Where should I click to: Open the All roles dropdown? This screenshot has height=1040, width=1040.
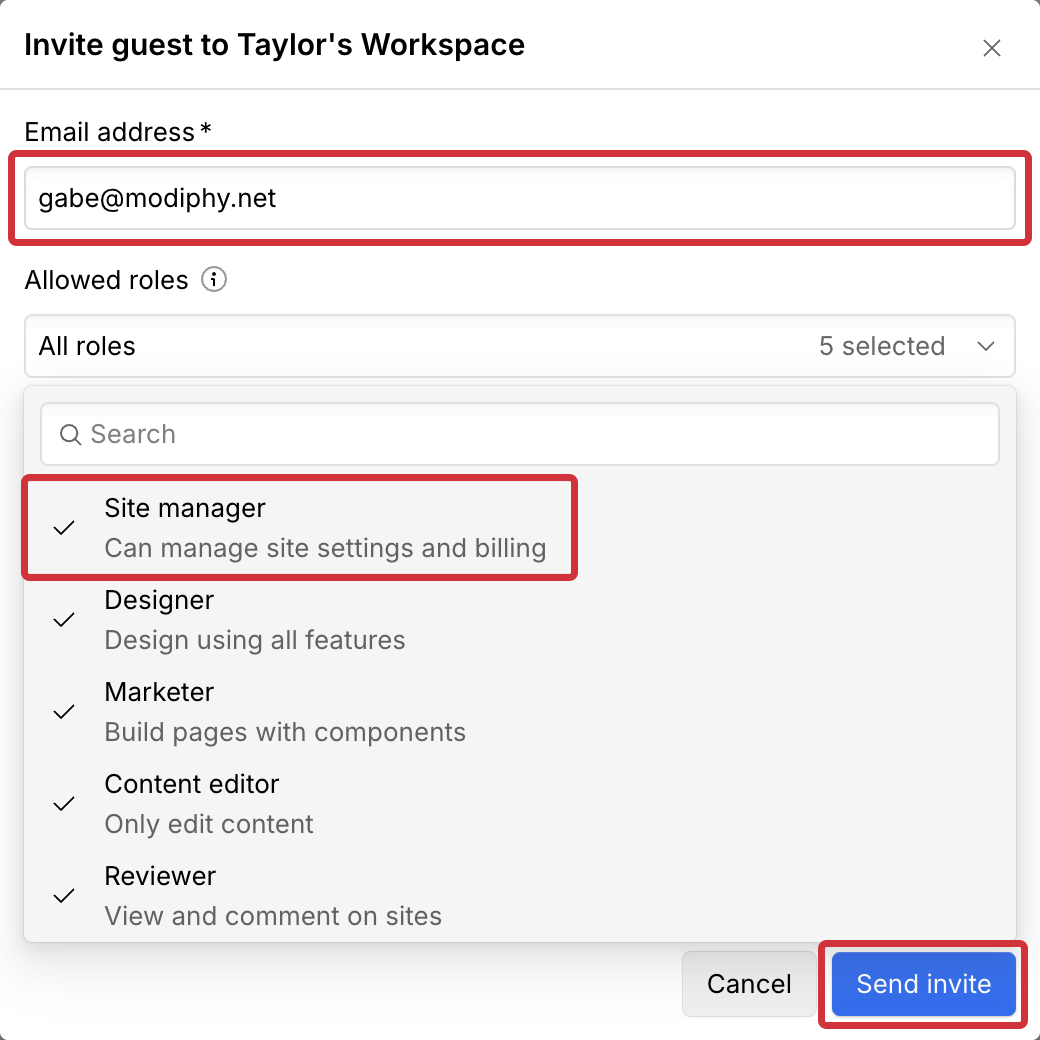[x=519, y=346]
